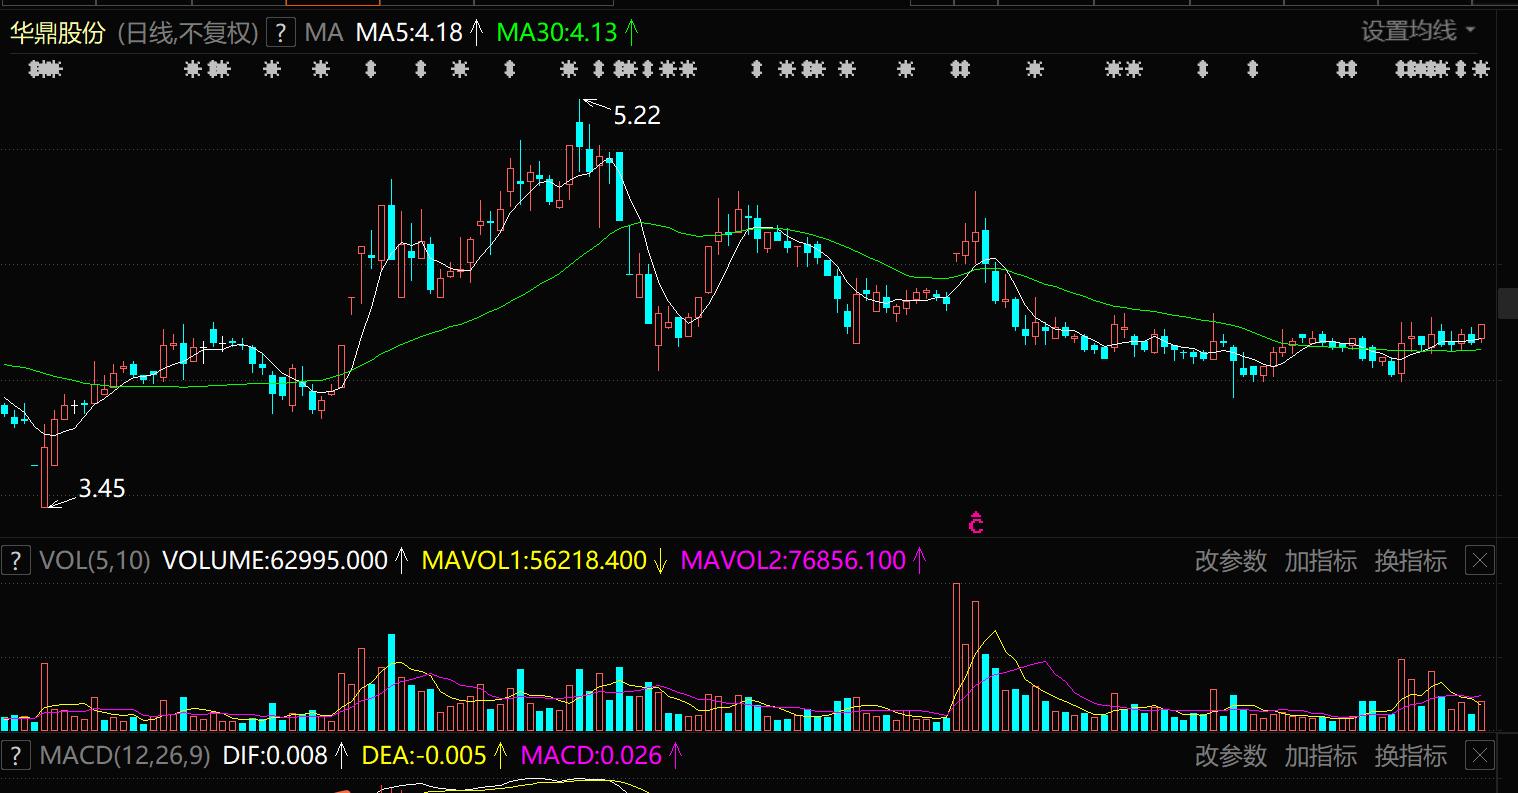
Task: Click the candle at the 5.22 high
Action: 580,135
